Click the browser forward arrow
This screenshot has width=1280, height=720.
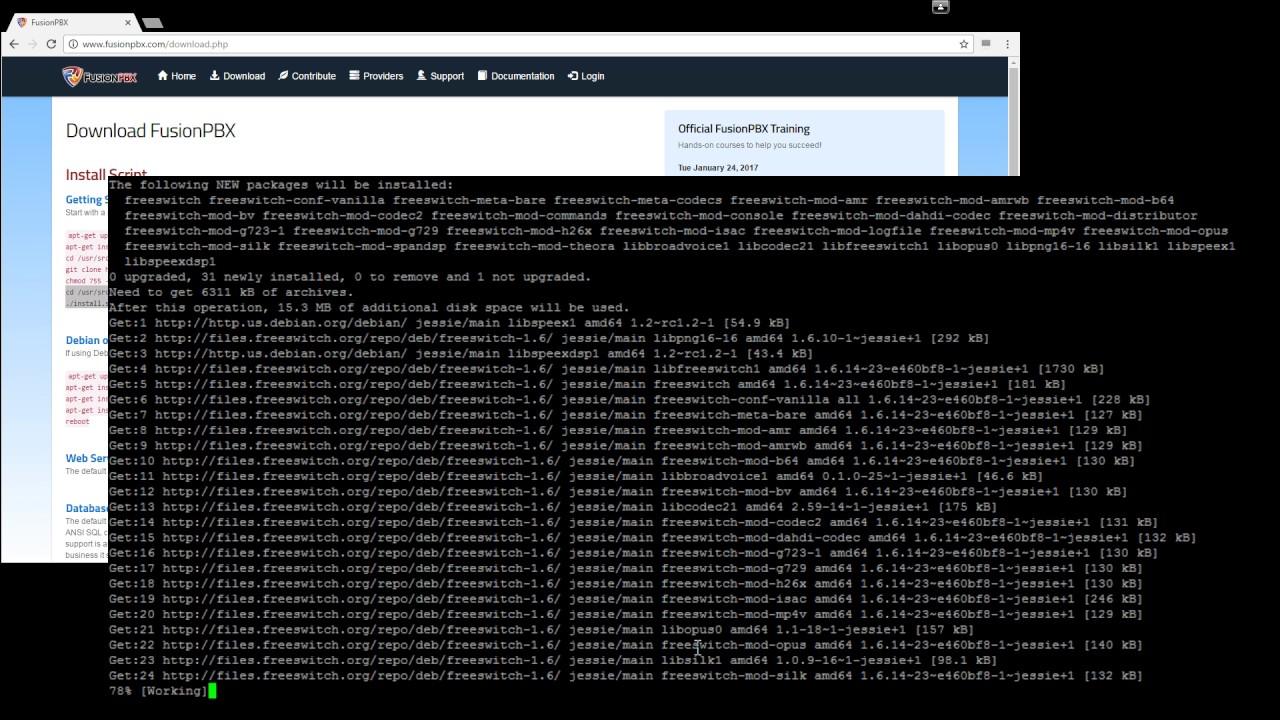click(x=32, y=44)
